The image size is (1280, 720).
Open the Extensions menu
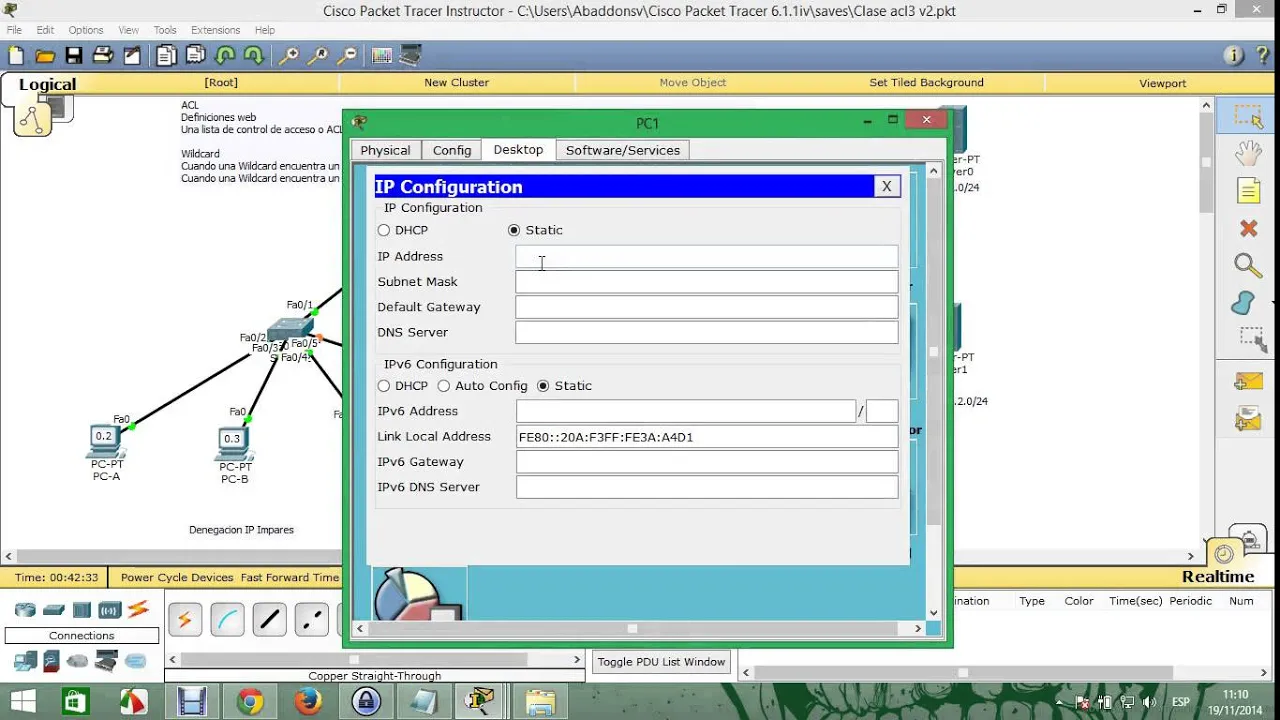[215, 30]
